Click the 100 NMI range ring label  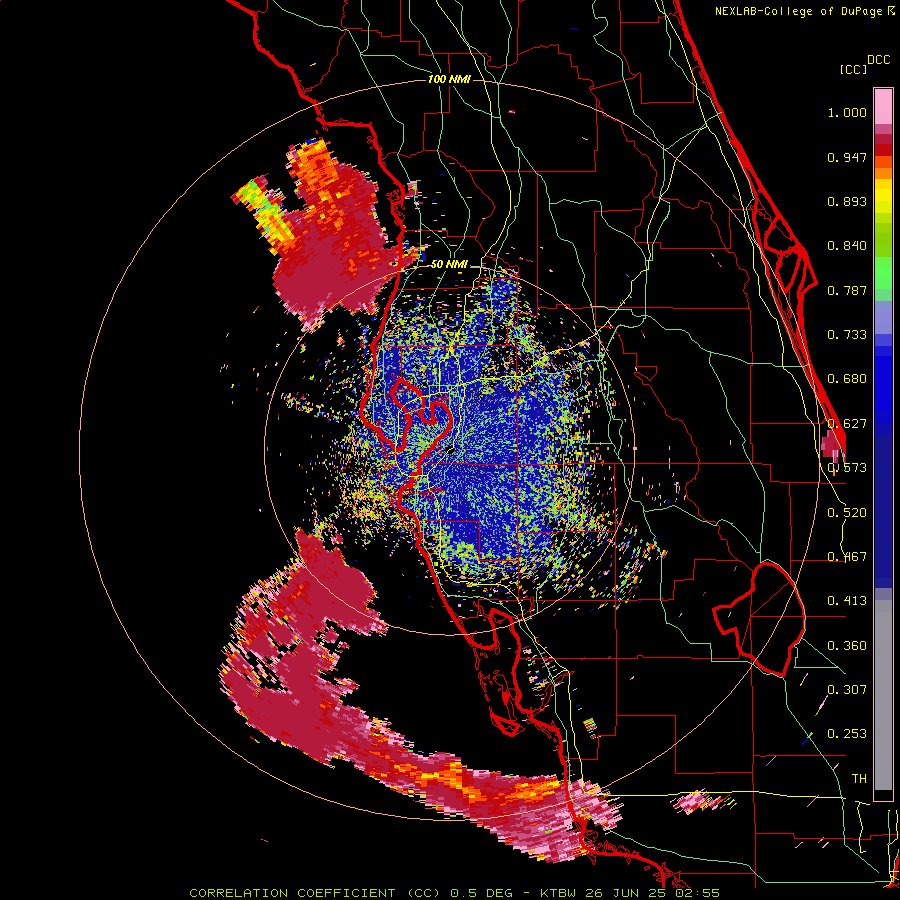(x=449, y=79)
